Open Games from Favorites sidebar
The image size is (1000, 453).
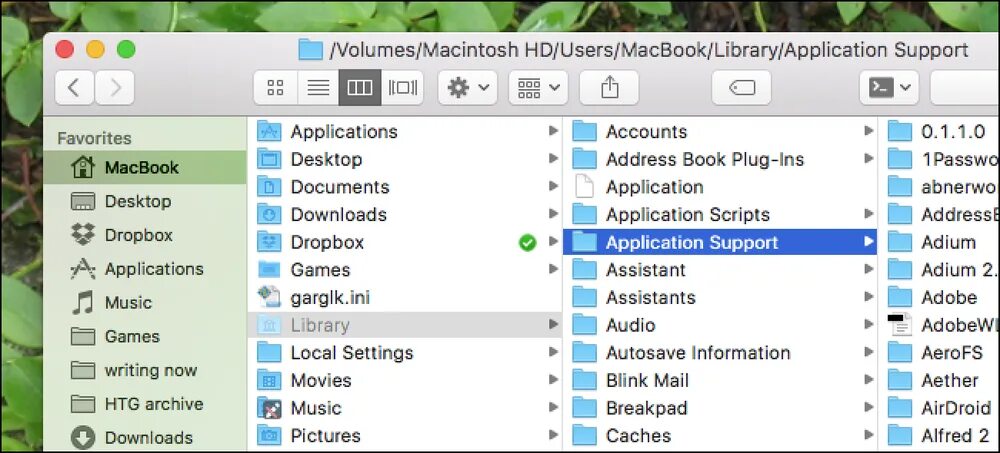point(145,337)
